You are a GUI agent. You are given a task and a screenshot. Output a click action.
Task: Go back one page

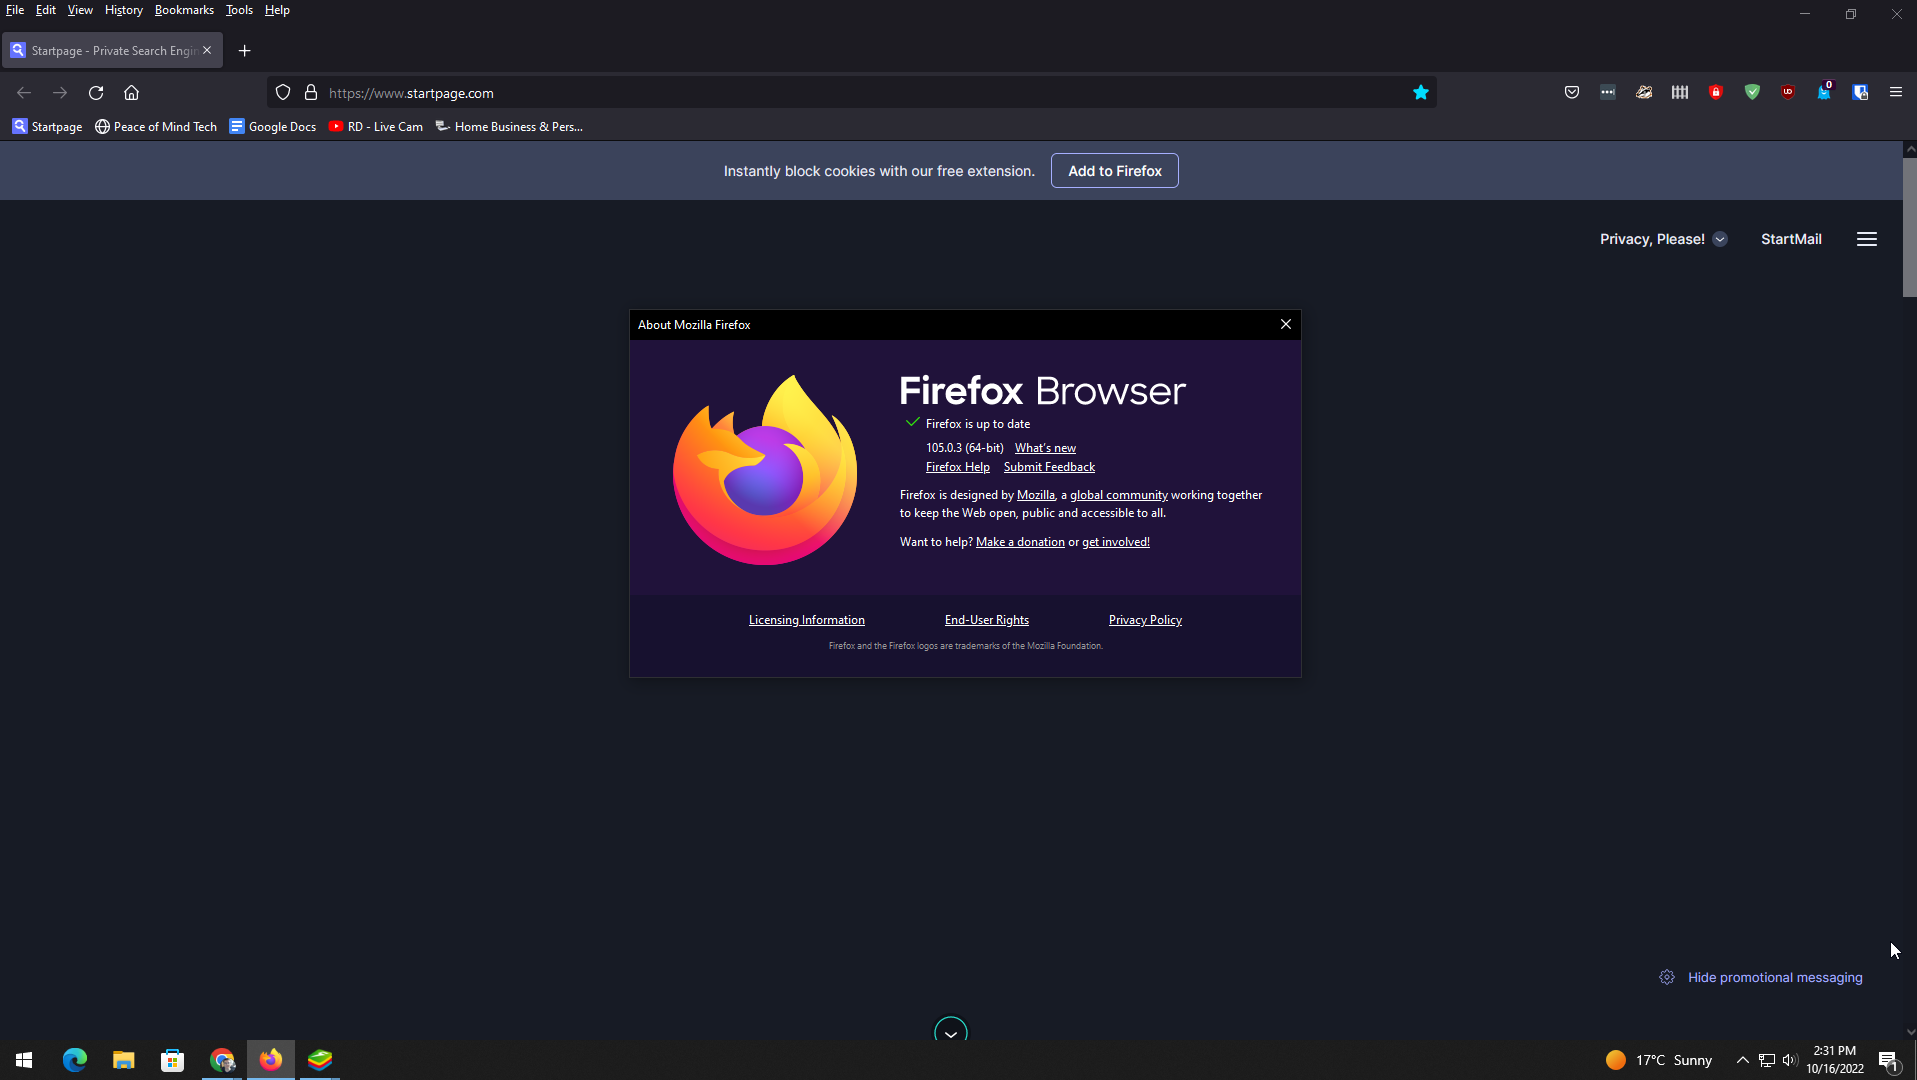pyautogui.click(x=24, y=92)
